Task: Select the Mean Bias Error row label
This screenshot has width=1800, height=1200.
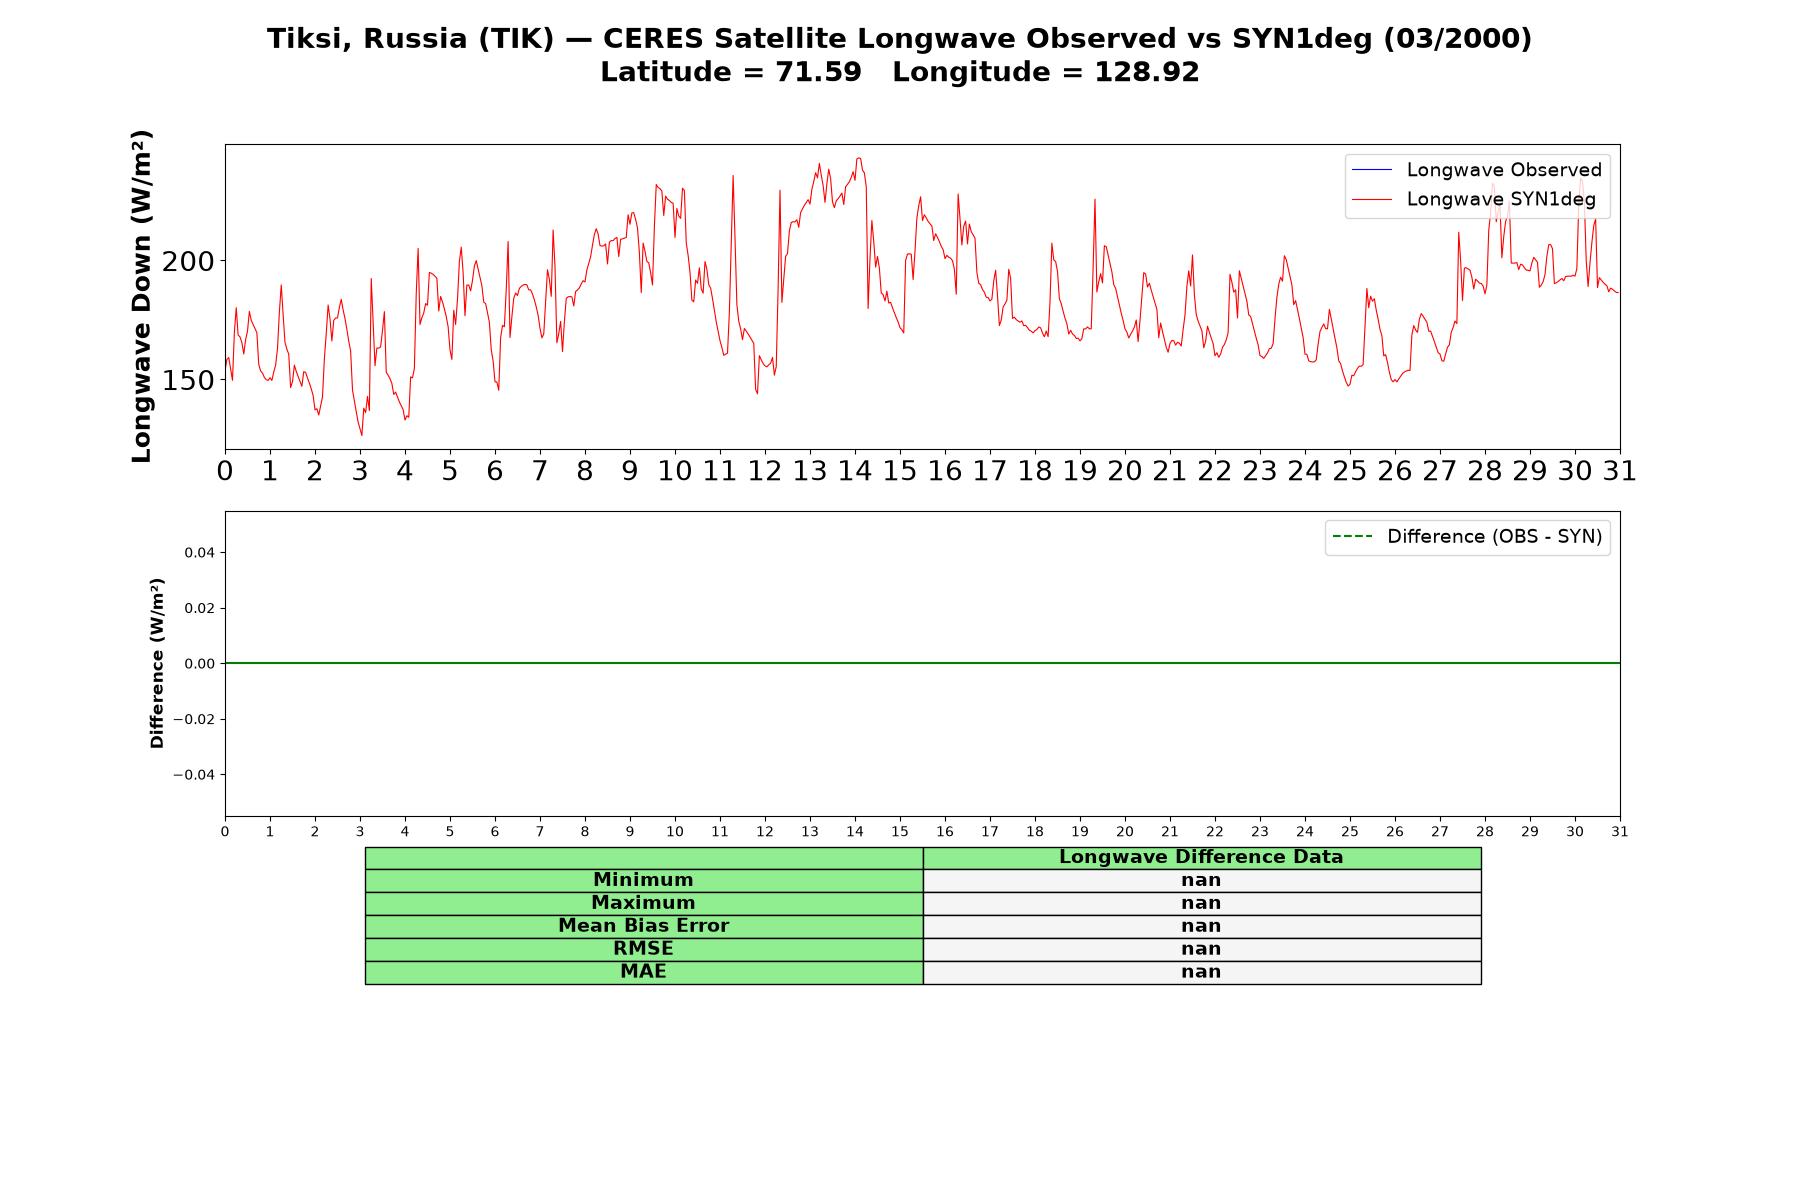Action: coord(643,926)
